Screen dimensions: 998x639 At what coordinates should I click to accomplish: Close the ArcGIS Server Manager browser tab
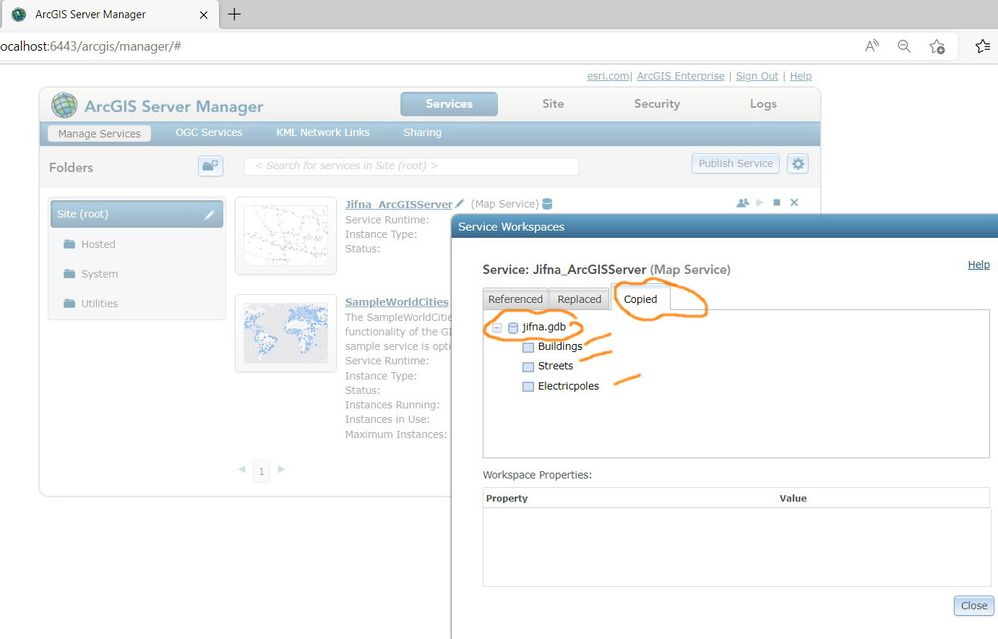(204, 15)
